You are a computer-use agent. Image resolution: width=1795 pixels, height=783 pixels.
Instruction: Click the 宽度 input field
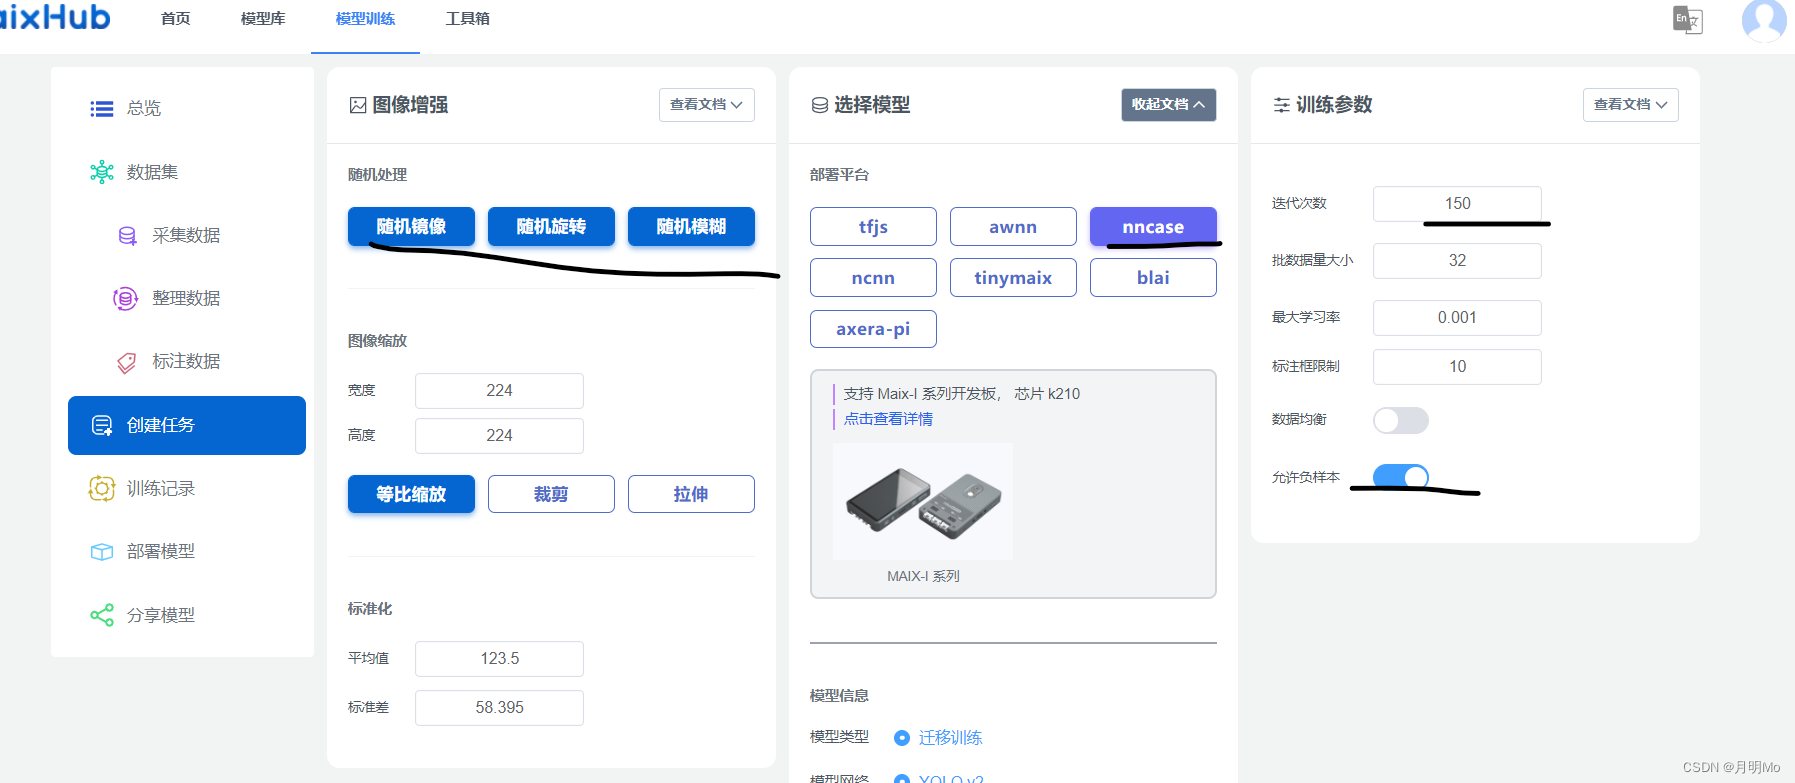(499, 391)
